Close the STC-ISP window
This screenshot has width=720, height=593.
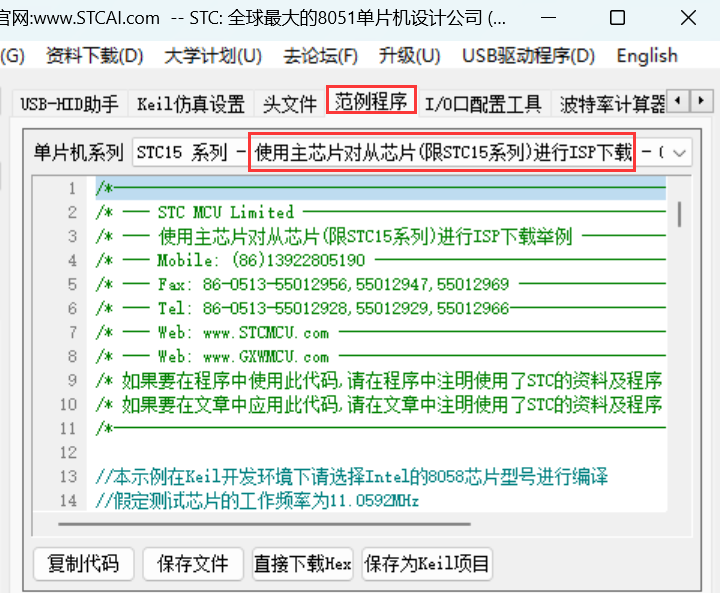[688, 18]
